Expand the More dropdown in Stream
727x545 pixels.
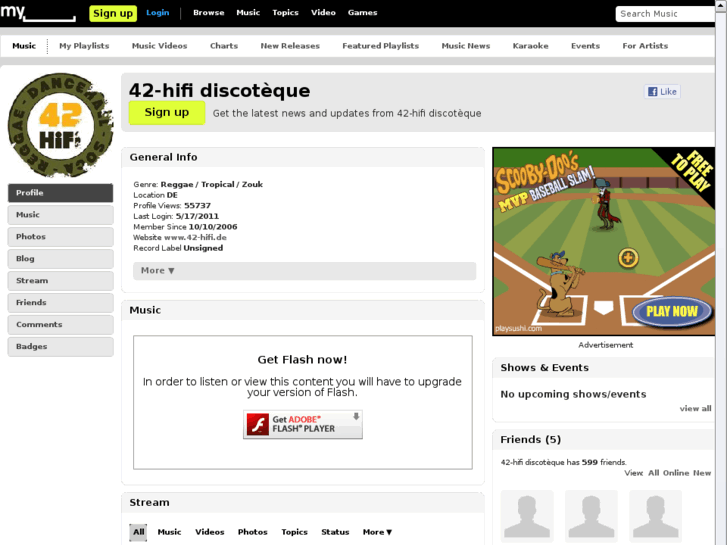click(x=377, y=532)
